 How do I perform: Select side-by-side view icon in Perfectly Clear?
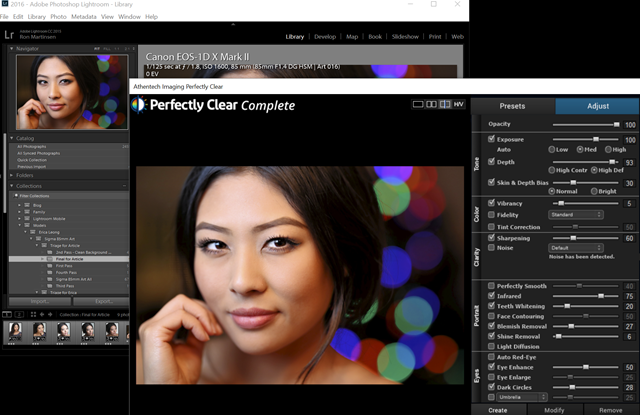[431, 104]
